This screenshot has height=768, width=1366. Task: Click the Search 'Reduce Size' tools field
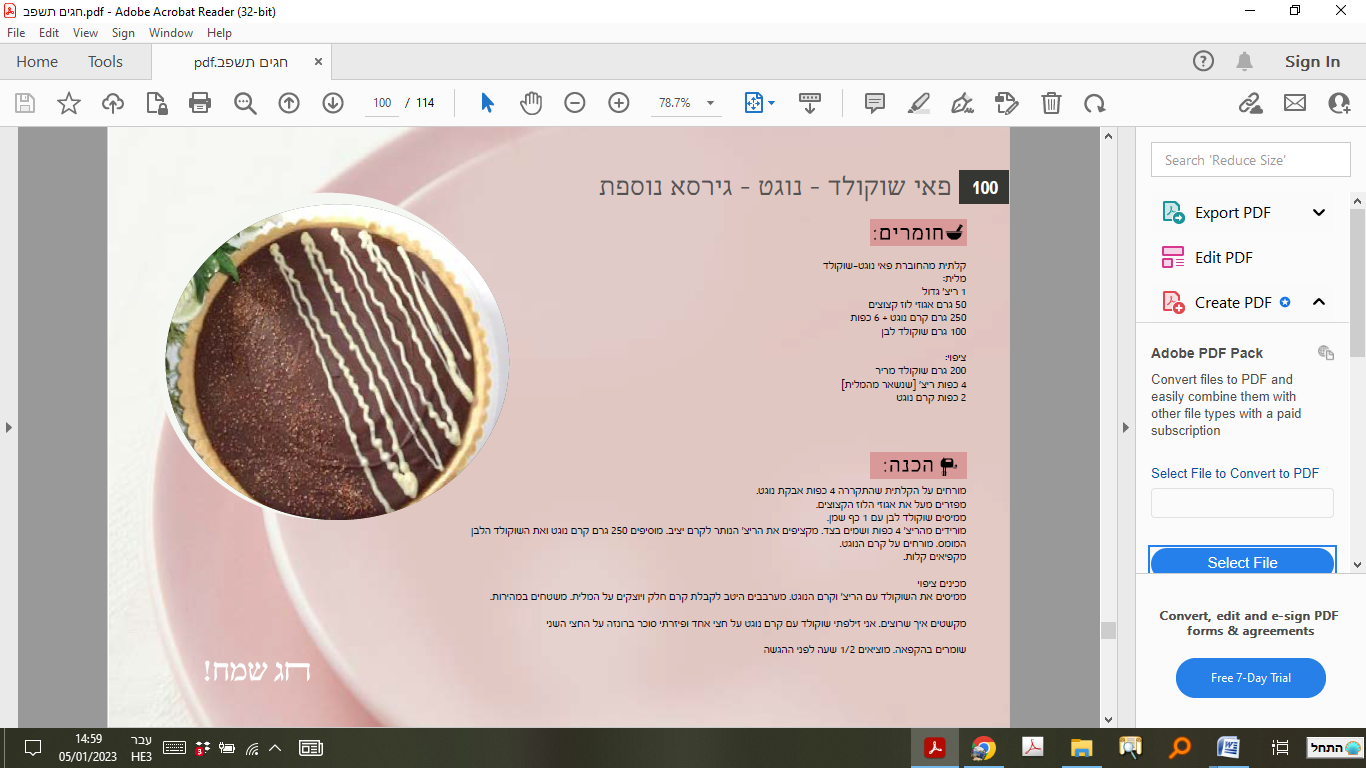click(1250, 160)
